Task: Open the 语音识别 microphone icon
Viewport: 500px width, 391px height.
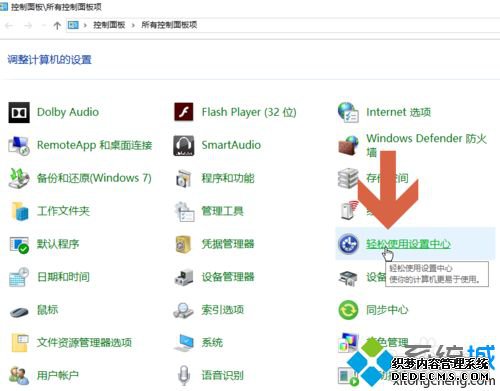Action: click(184, 375)
